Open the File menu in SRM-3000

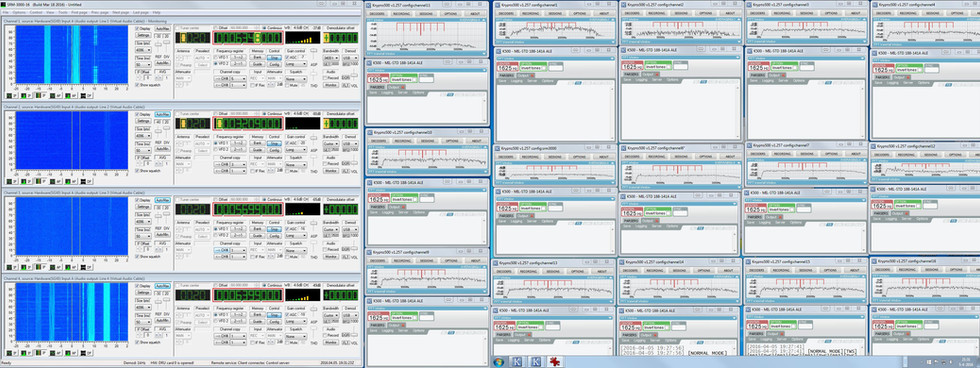(x=5, y=12)
